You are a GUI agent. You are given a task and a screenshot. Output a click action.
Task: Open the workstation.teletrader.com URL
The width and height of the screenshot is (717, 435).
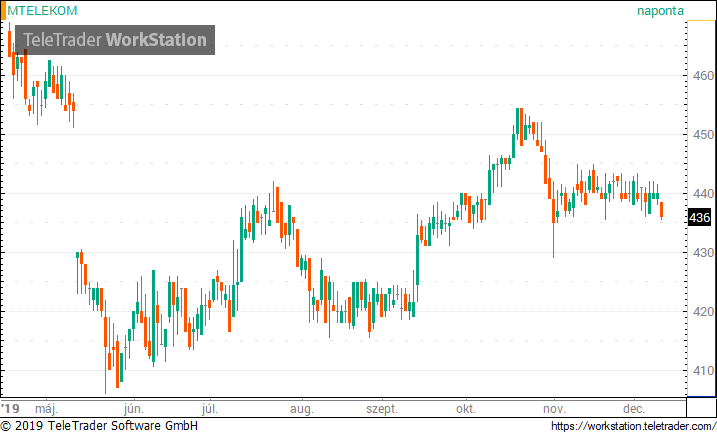coord(634,426)
